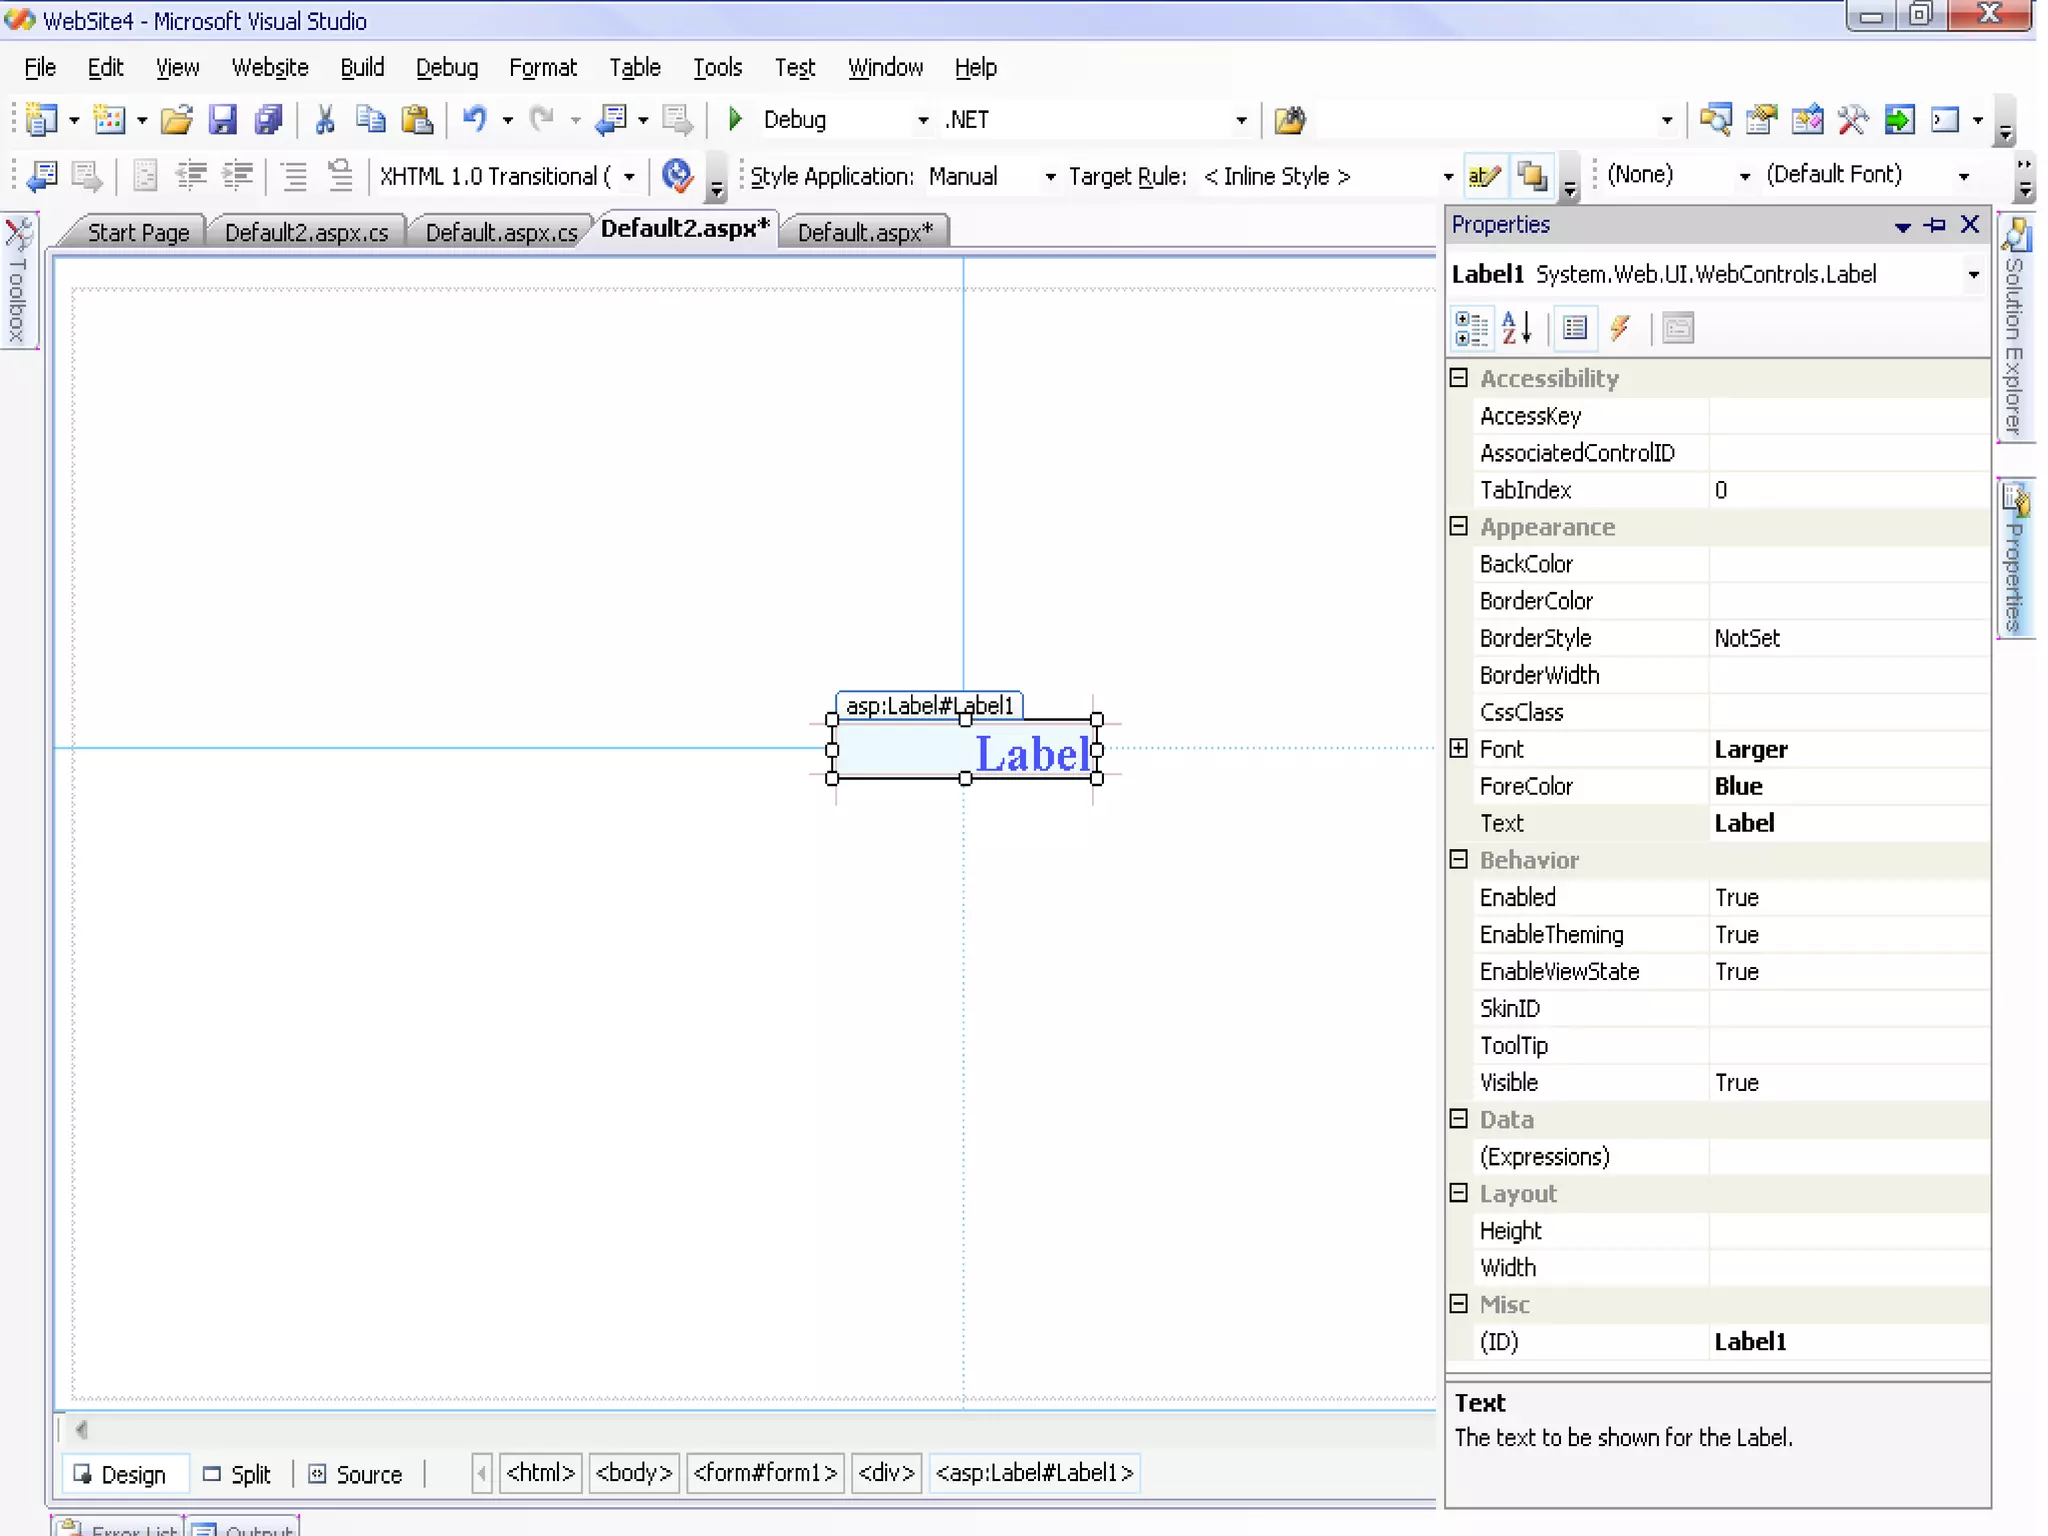The width and height of the screenshot is (2048, 1536).
Task: Show Events lightning bolt in Properties
Action: click(x=1620, y=328)
